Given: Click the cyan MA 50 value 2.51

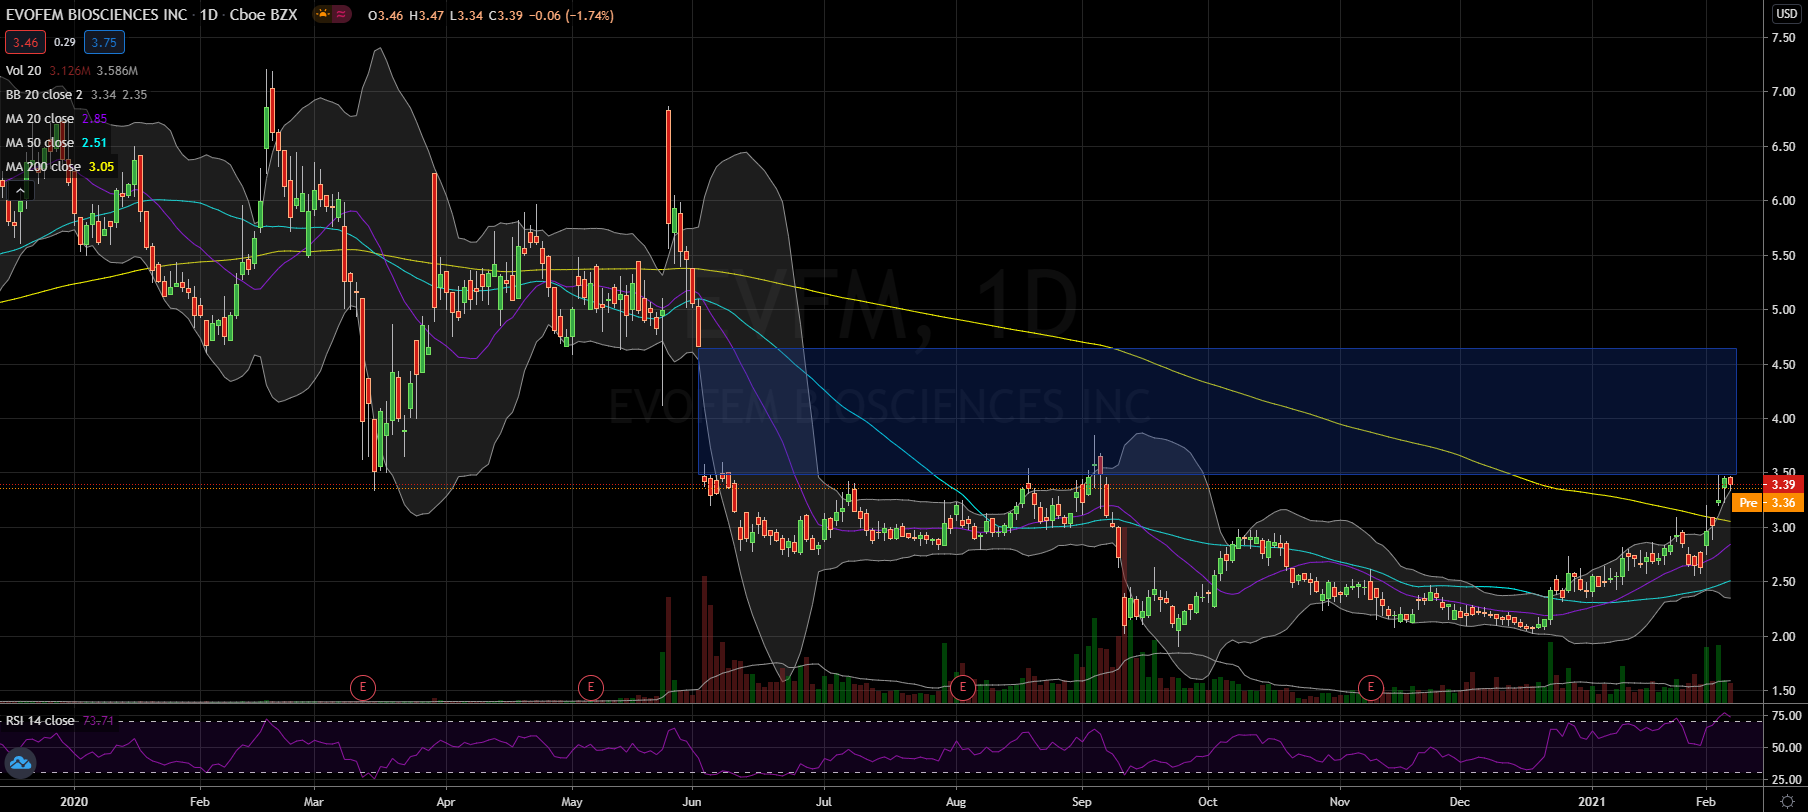Looking at the screenshot, I should (94, 143).
